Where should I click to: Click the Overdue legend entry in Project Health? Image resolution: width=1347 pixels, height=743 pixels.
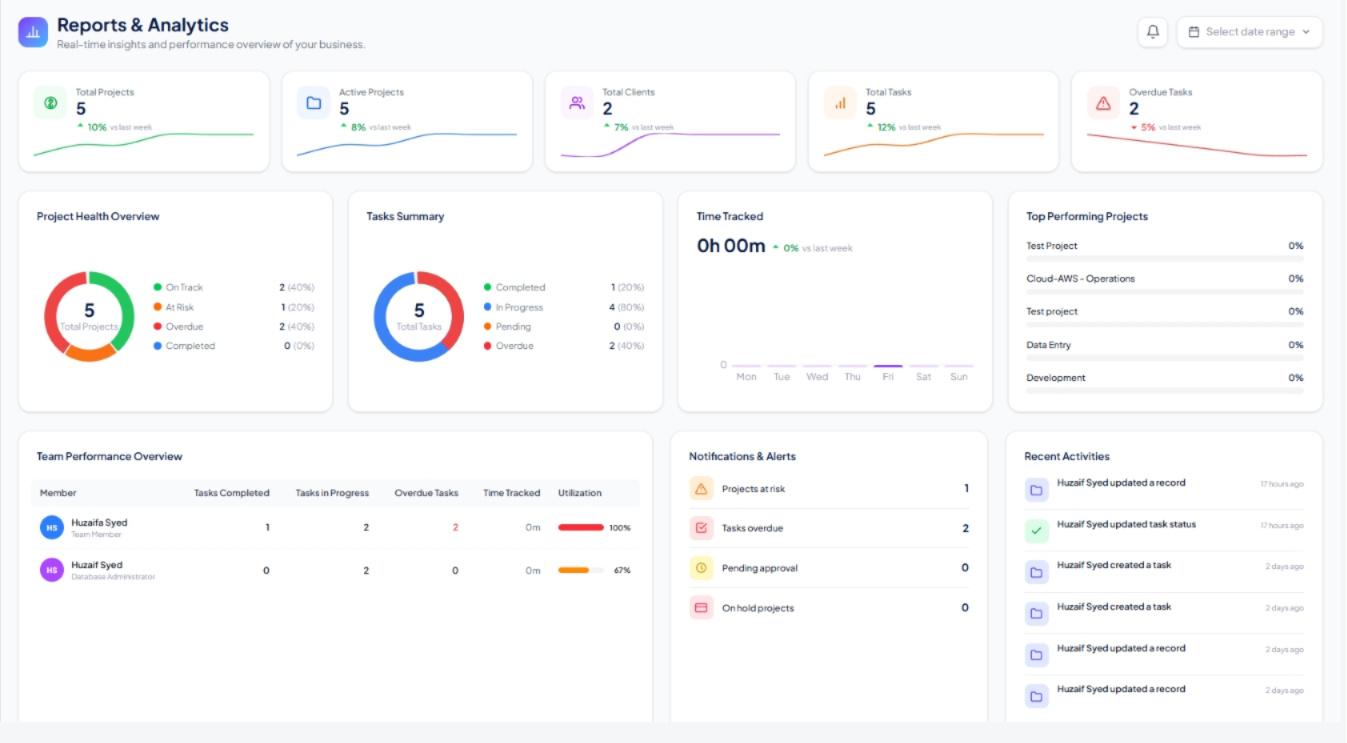[x=234, y=326]
